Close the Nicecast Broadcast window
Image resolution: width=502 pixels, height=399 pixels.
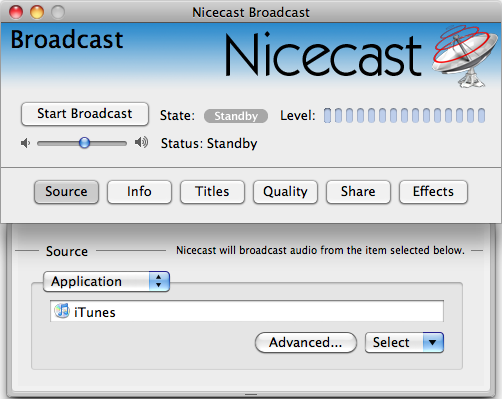[x=16, y=12]
